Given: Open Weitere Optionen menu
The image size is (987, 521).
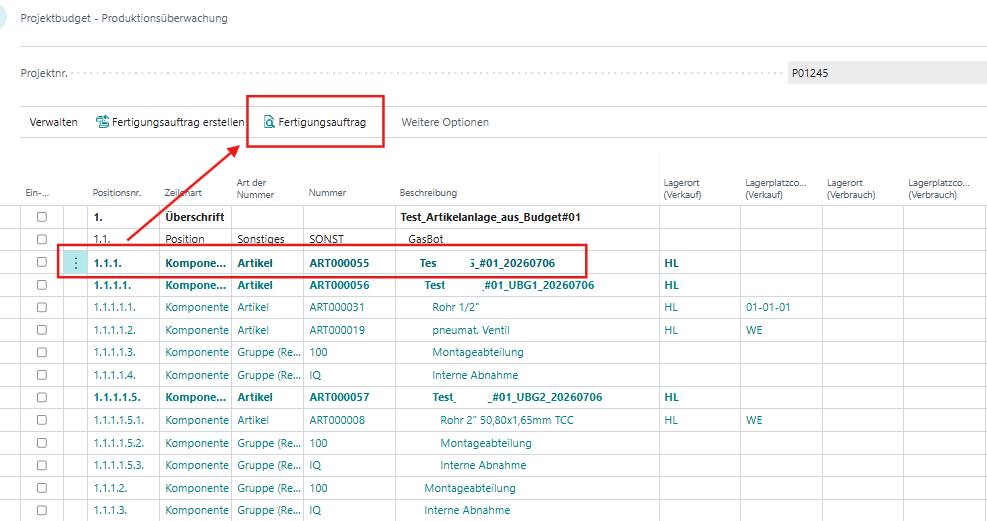Looking at the screenshot, I should [x=445, y=122].
